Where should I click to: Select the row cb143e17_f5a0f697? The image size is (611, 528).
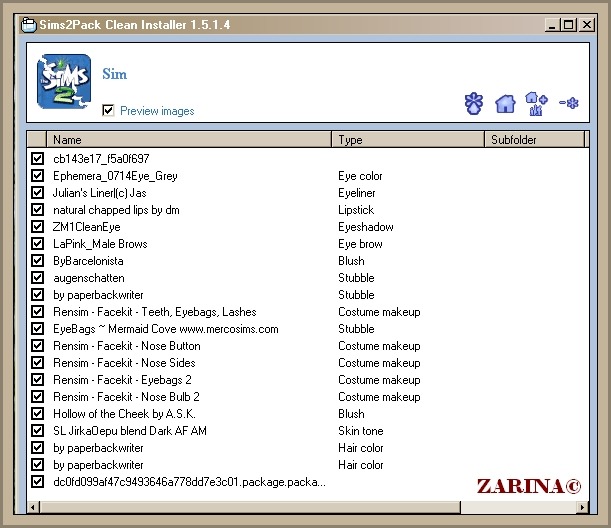tap(101, 159)
